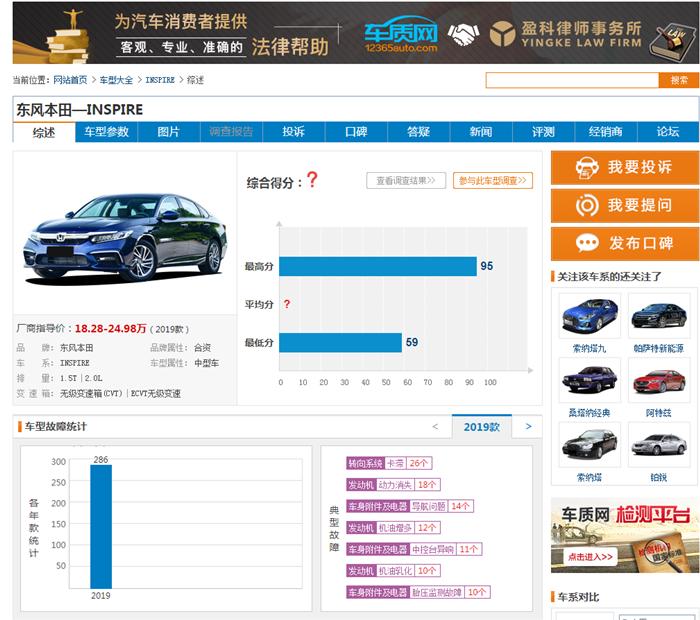
Task: Open the 经销商 tab
Action: 605,132
